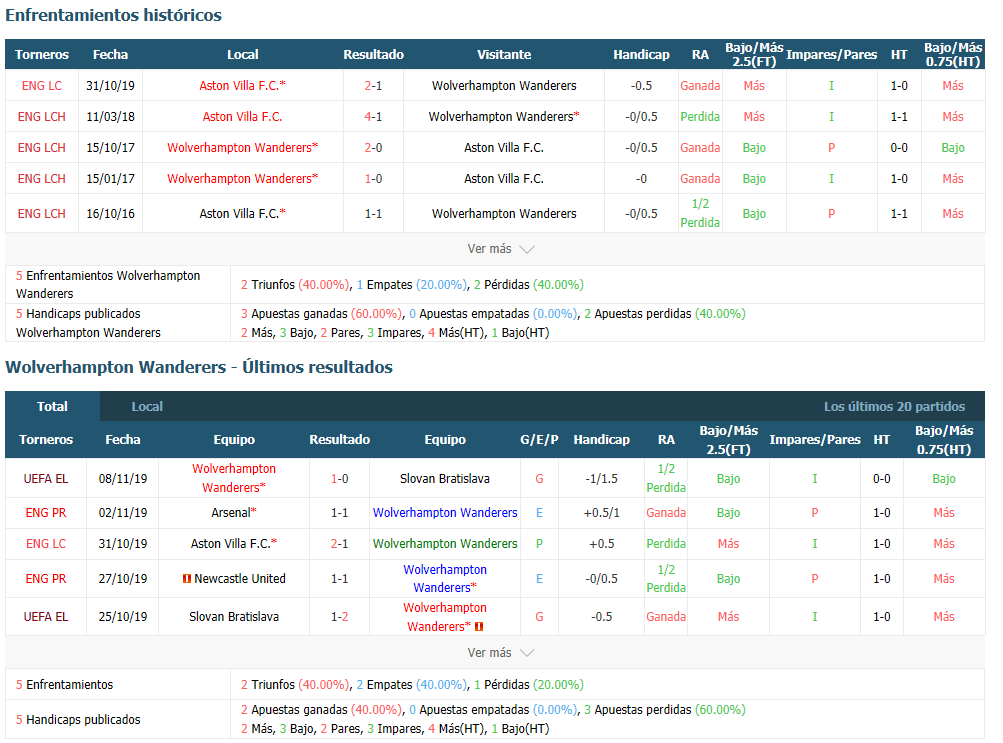Open ENG PR tournament for 02/11/19
Screen dimensions: 1003x743
tap(46, 513)
